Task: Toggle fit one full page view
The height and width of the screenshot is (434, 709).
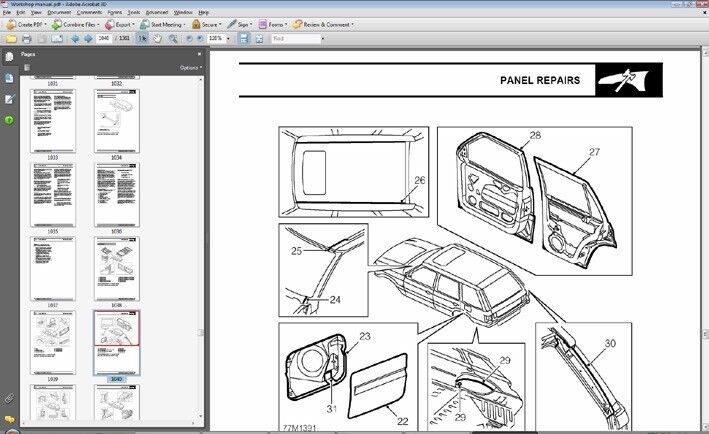Action: (259, 39)
